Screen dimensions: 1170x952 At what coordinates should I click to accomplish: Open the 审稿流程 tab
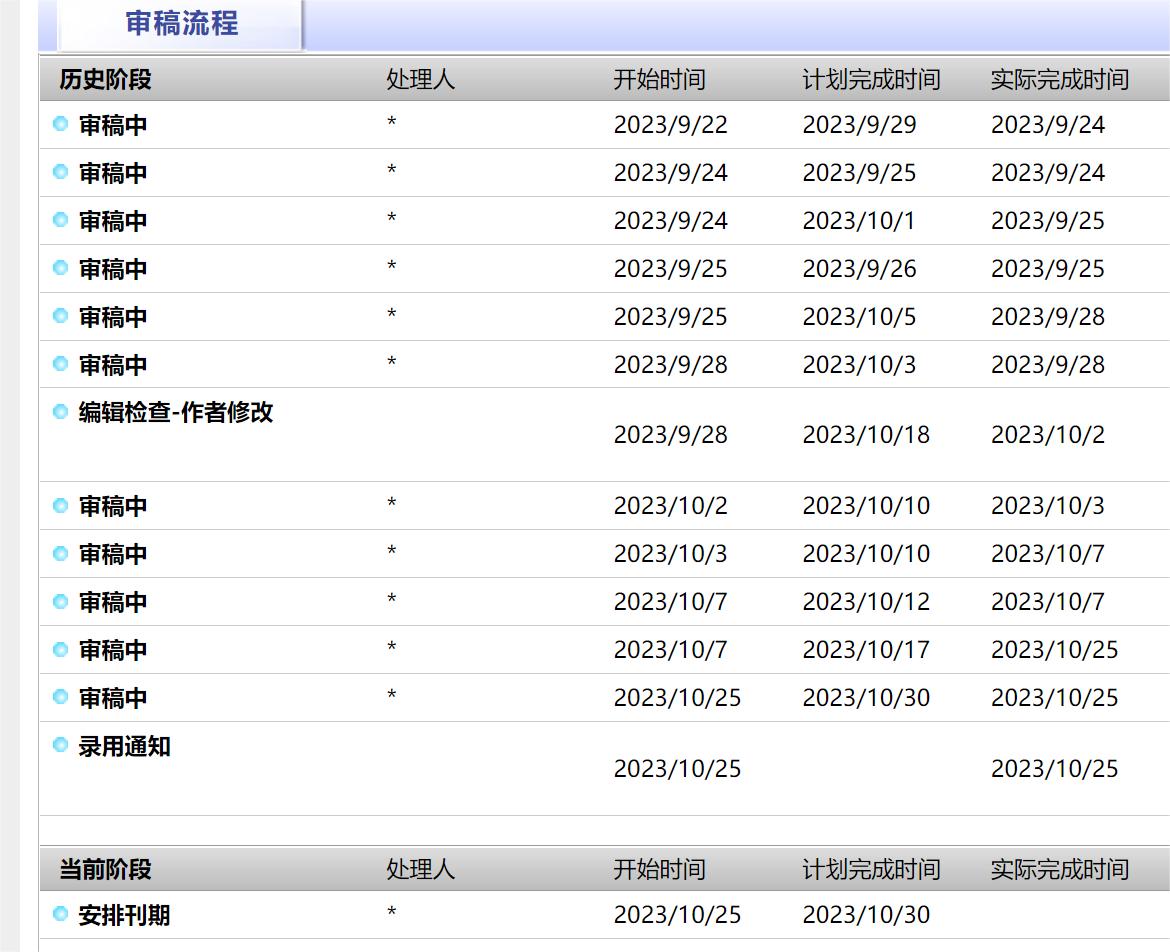[181, 24]
